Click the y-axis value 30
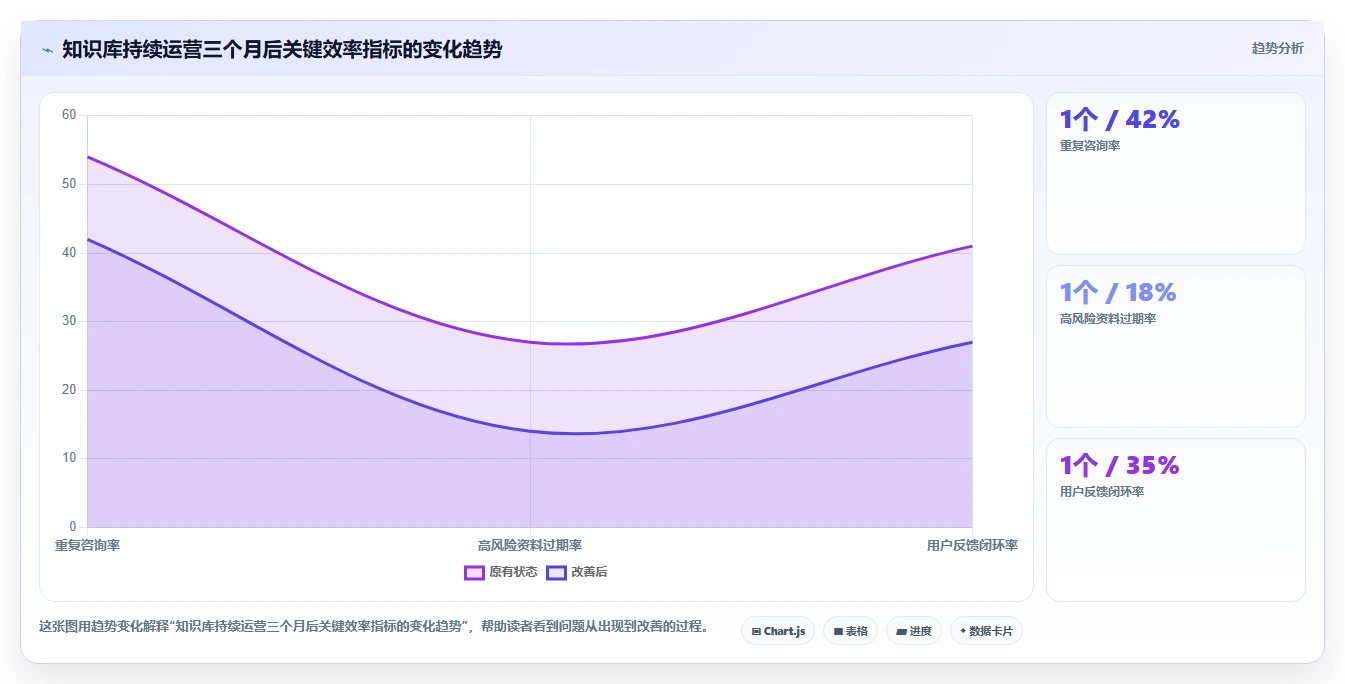This screenshot has height=684, width=1345. coord(69,321)
